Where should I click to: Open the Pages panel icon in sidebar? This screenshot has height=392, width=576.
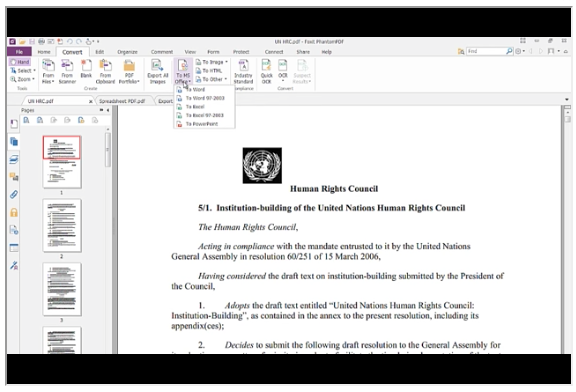[14, 141]
